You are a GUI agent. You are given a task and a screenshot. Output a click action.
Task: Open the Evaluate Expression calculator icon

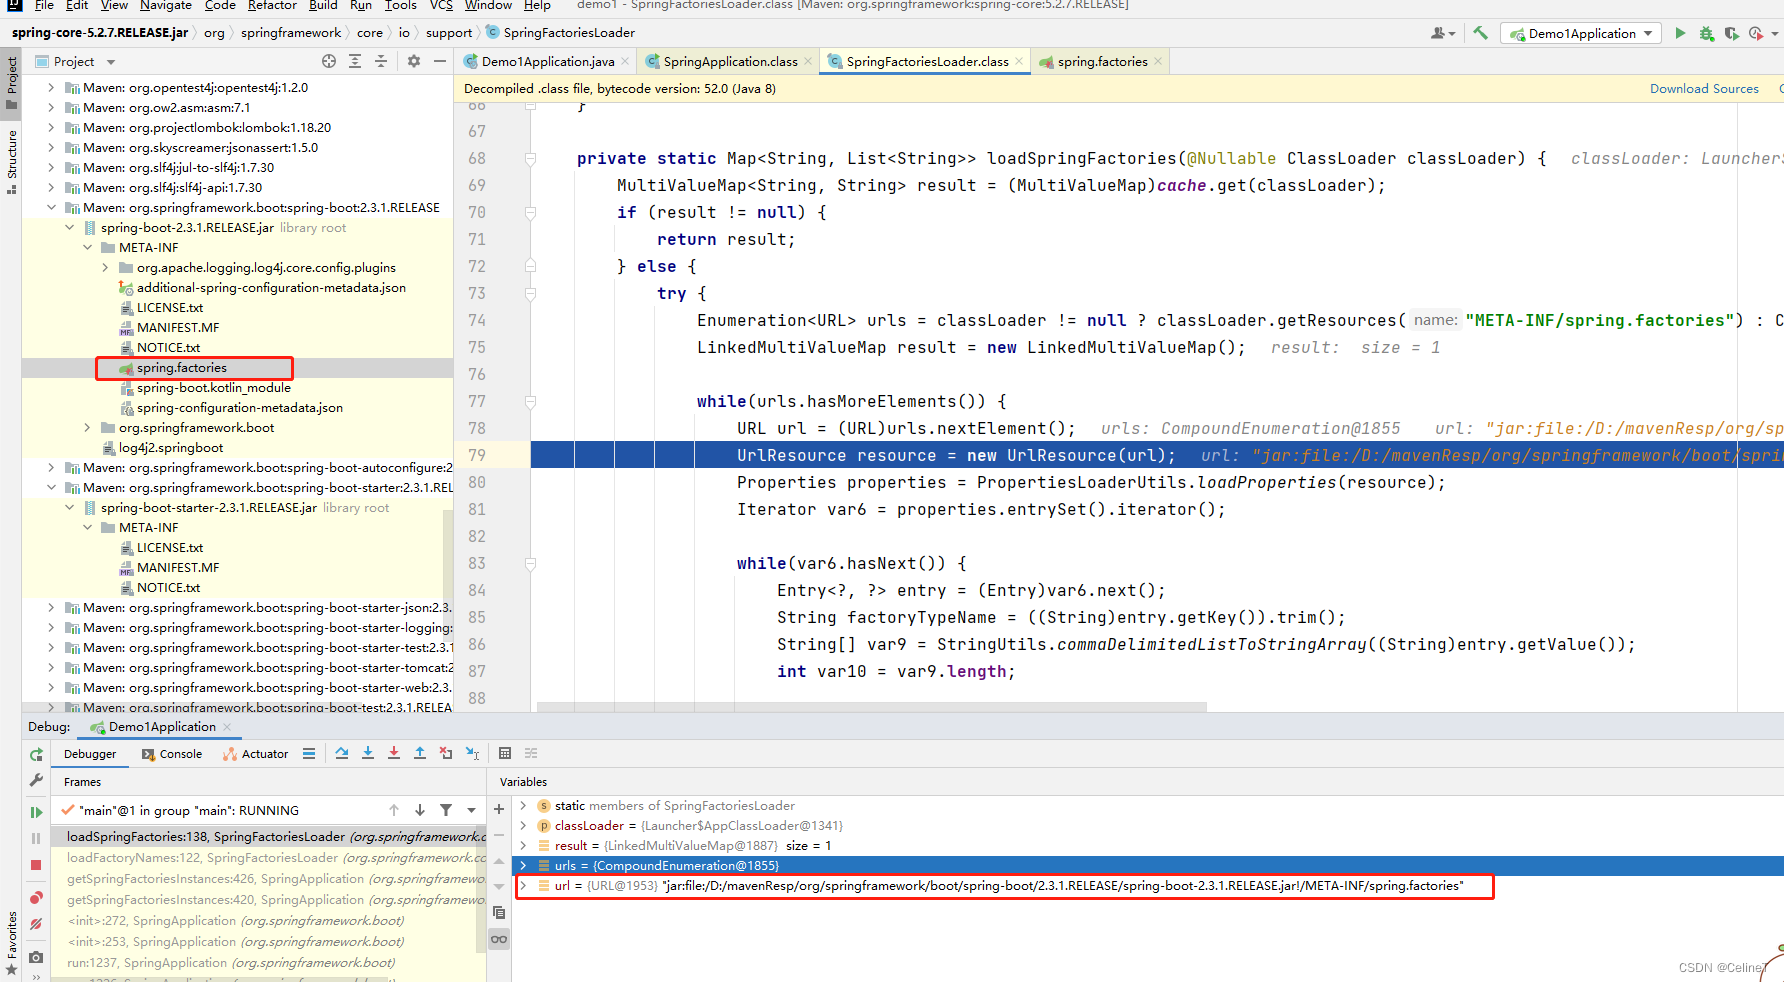[x=504, y=753]
